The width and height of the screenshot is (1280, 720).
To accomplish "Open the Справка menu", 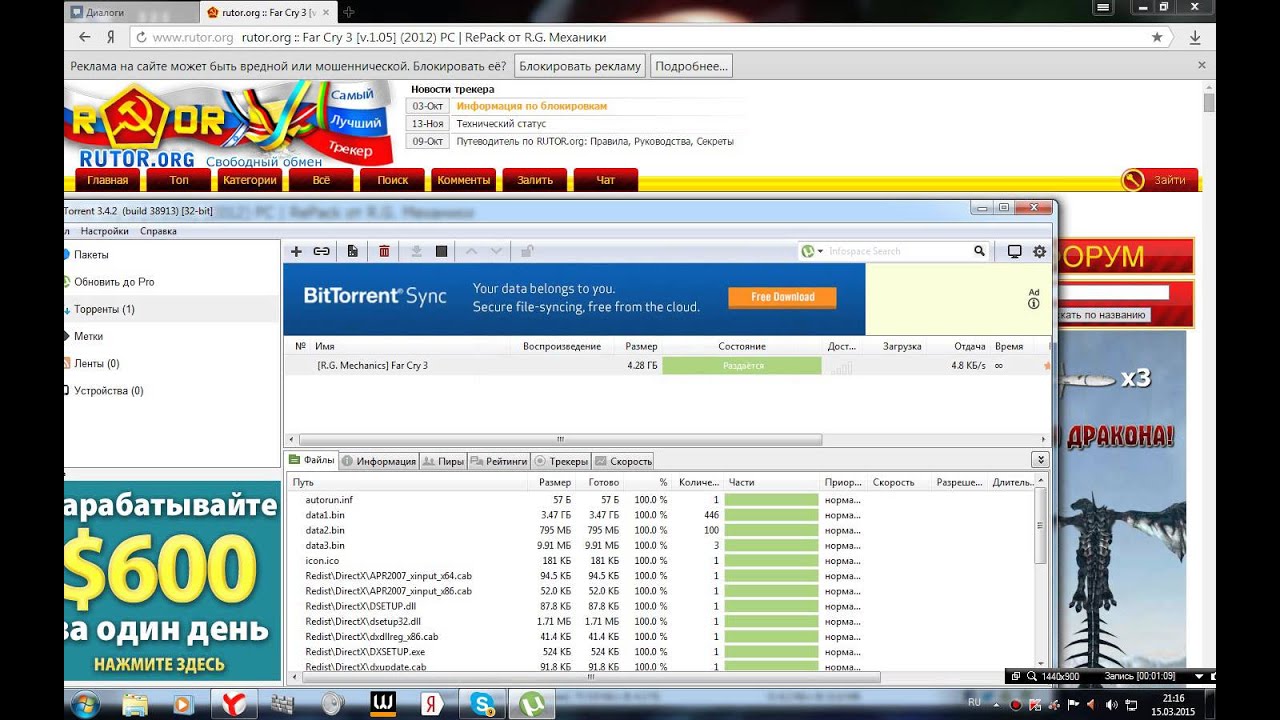I will tap(158, 231).
